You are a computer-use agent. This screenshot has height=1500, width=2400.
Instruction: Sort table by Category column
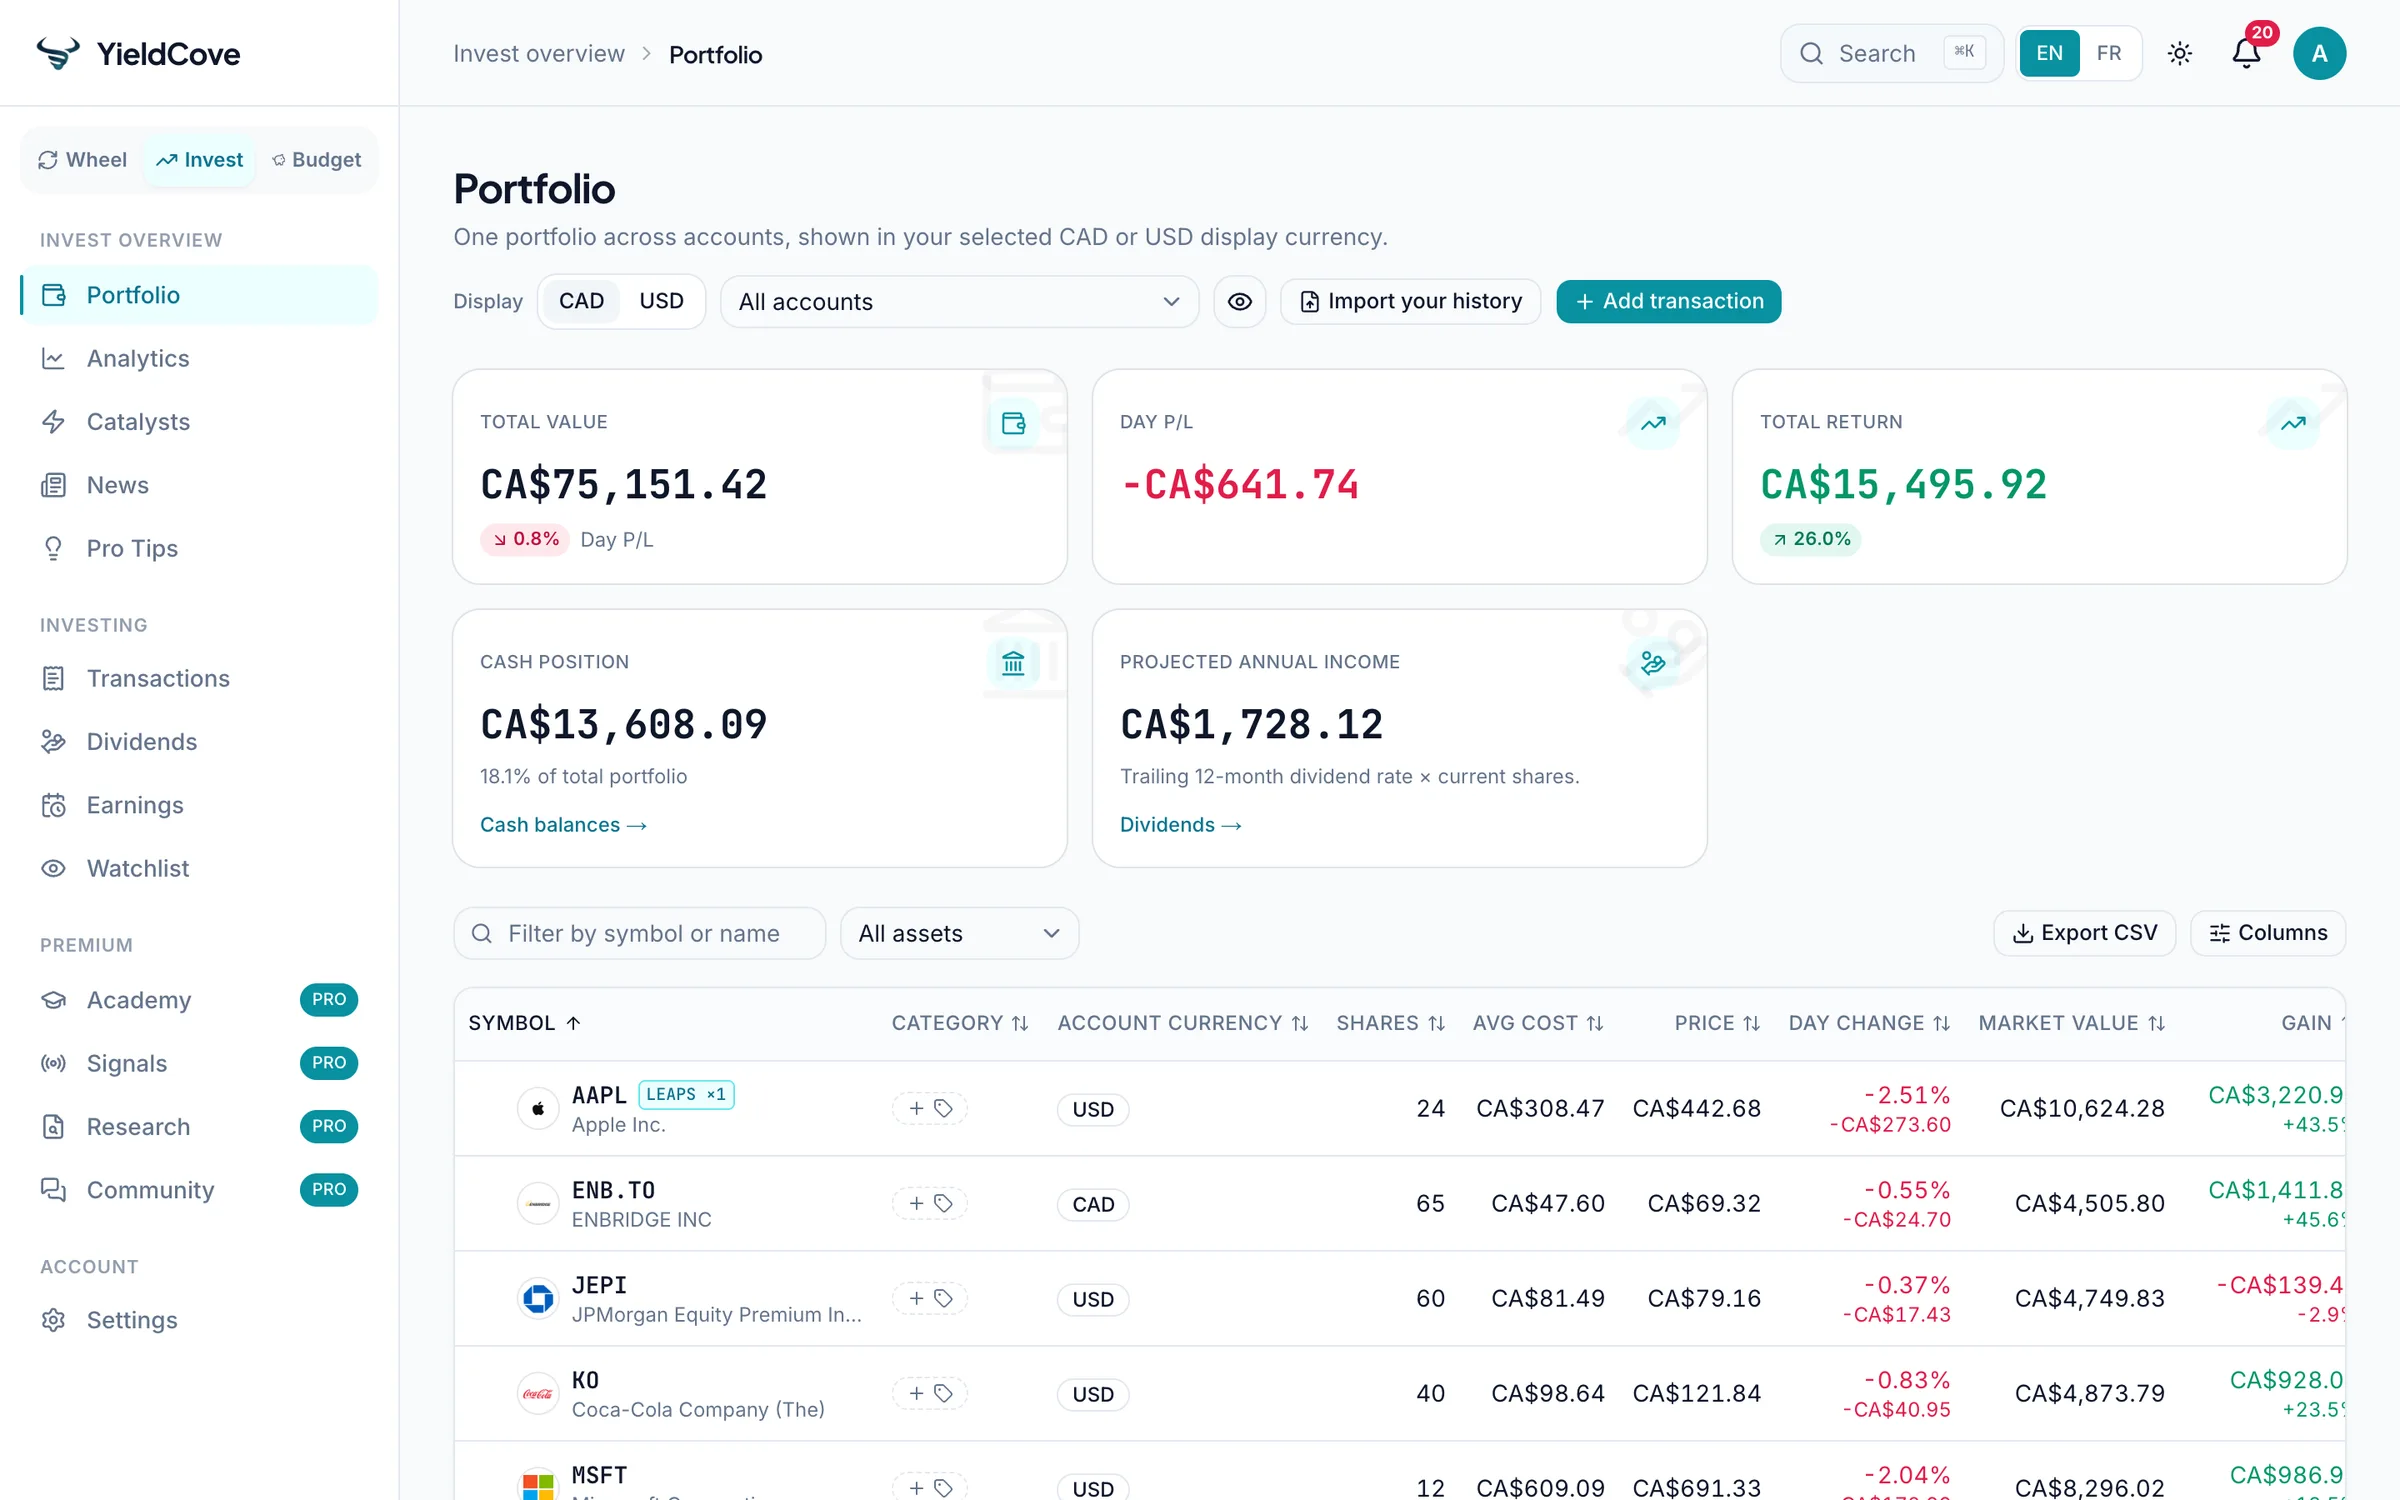click(959, 1023)
